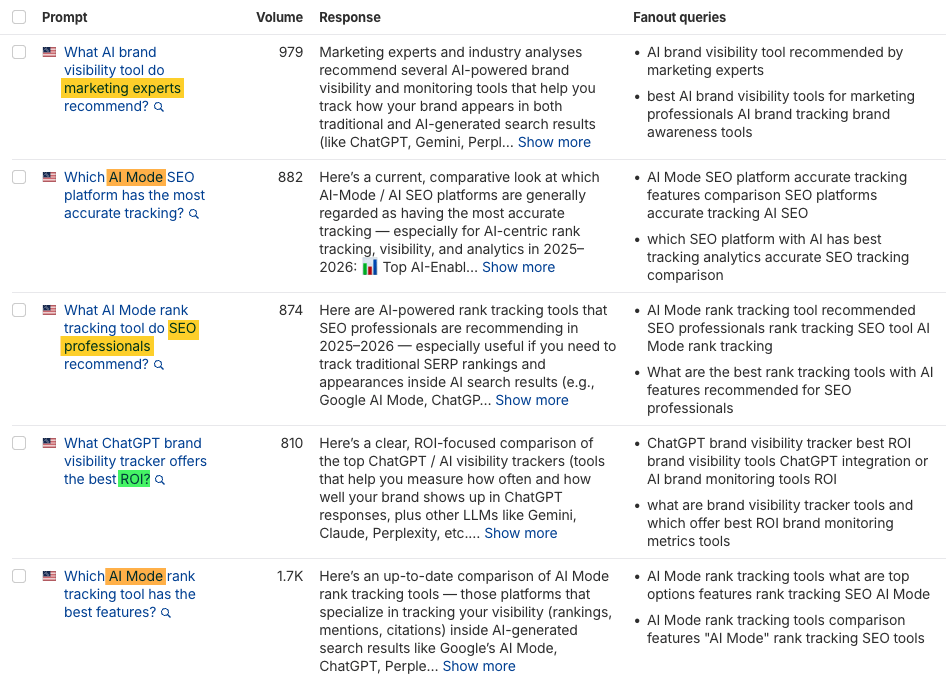Image resolution: width=946 pixels, height=683 pixels.
Task: Check the checkbox for the last table row
Action: 18,576
